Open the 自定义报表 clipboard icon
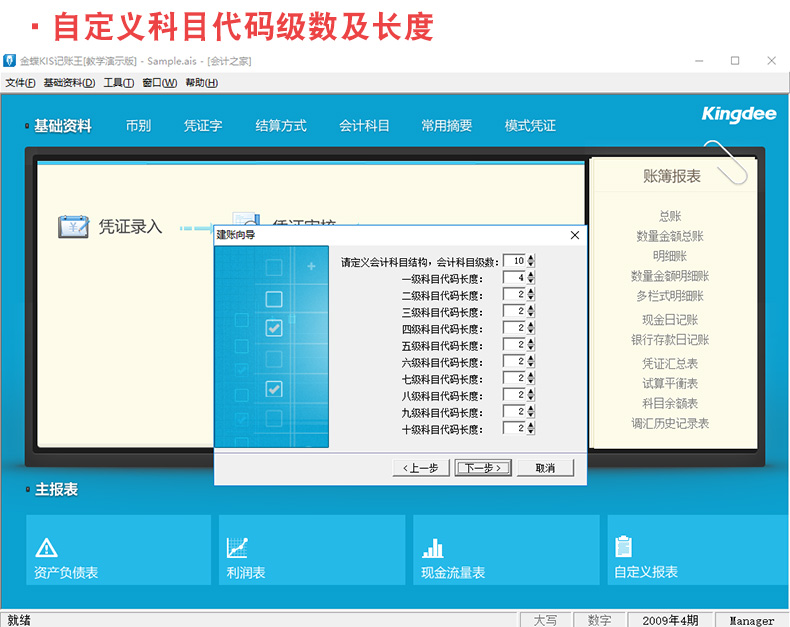 point(624,547)
